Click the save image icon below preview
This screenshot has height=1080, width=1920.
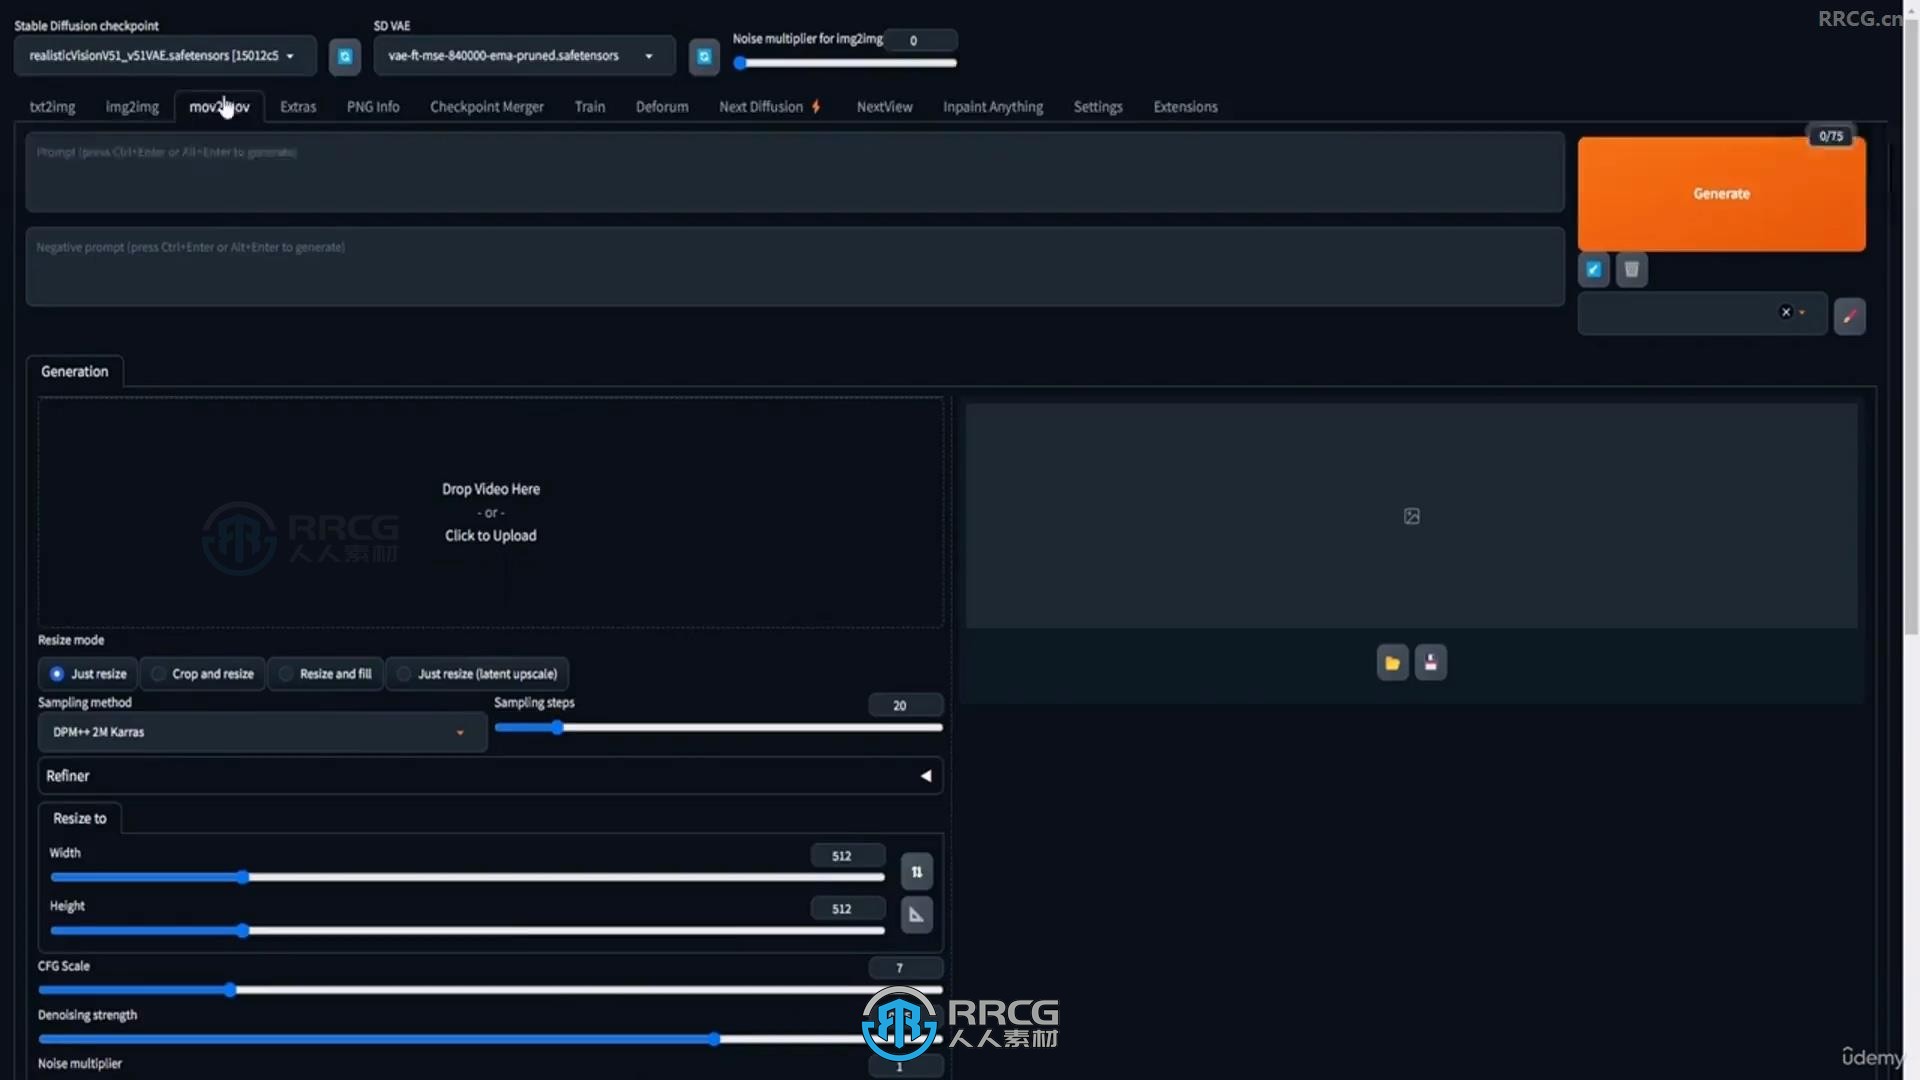click(x=1431, y=662)
